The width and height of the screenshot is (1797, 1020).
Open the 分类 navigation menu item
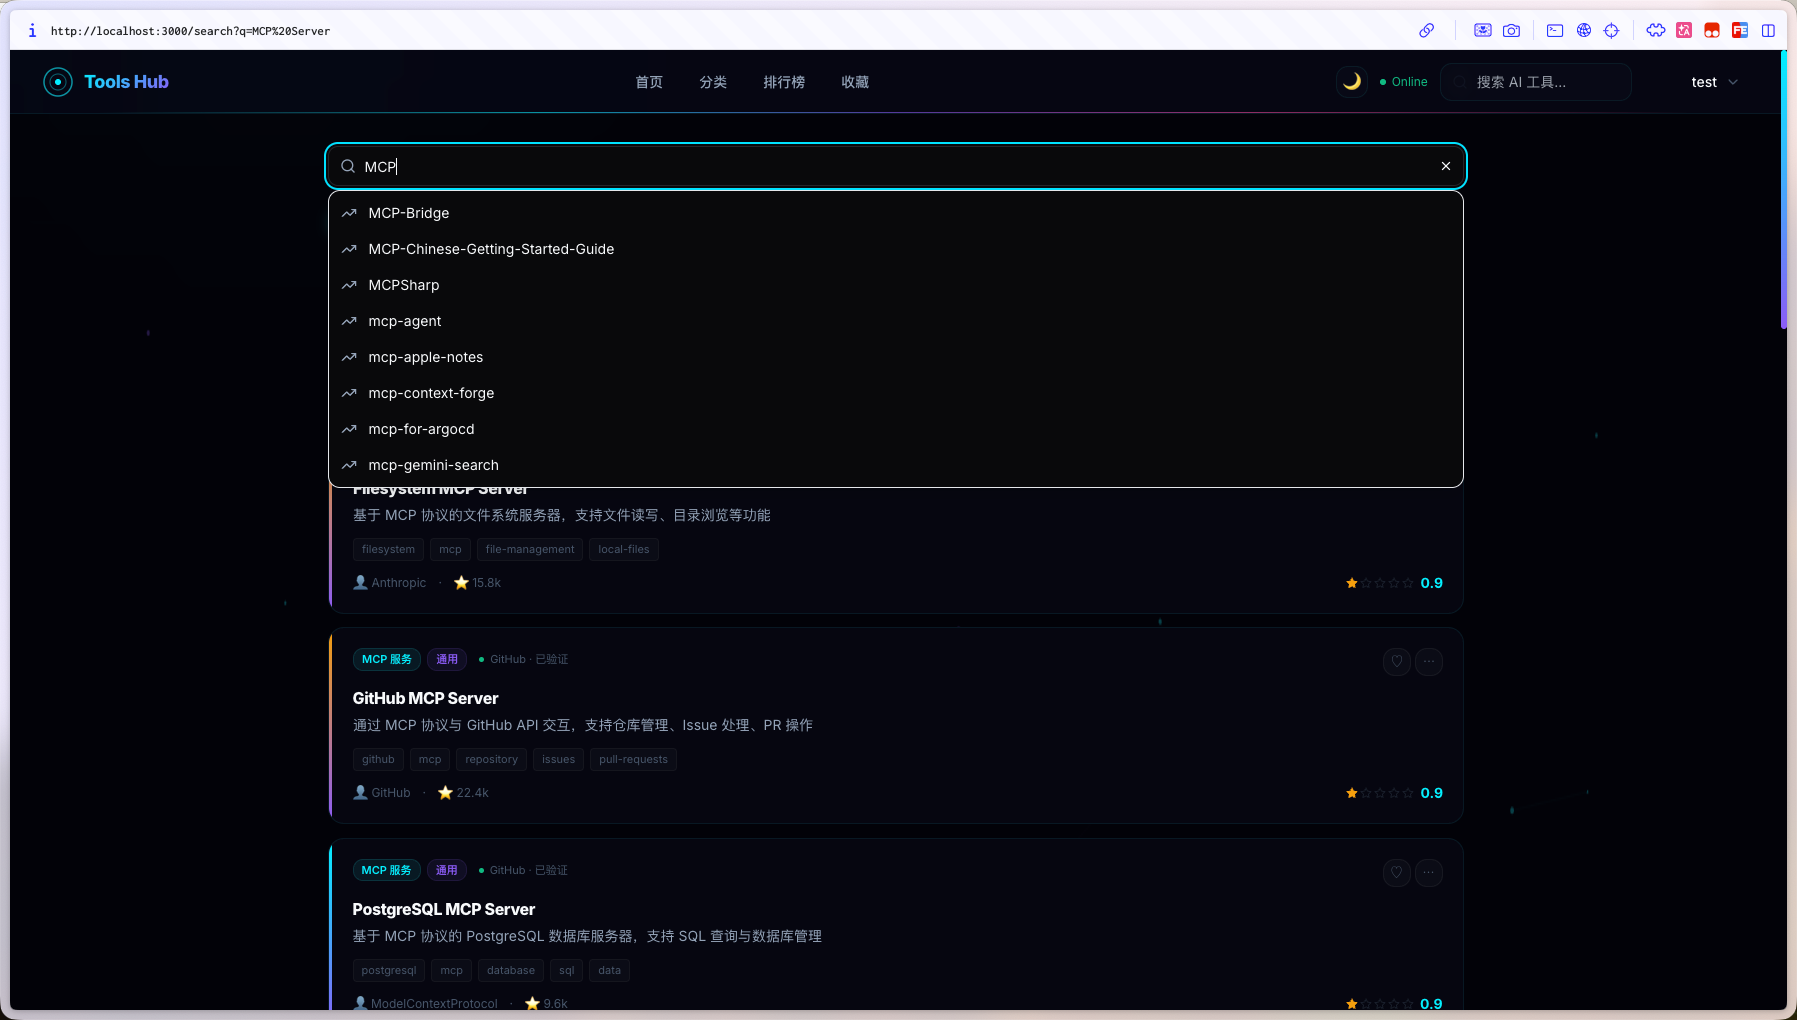(x=713, y=82)
